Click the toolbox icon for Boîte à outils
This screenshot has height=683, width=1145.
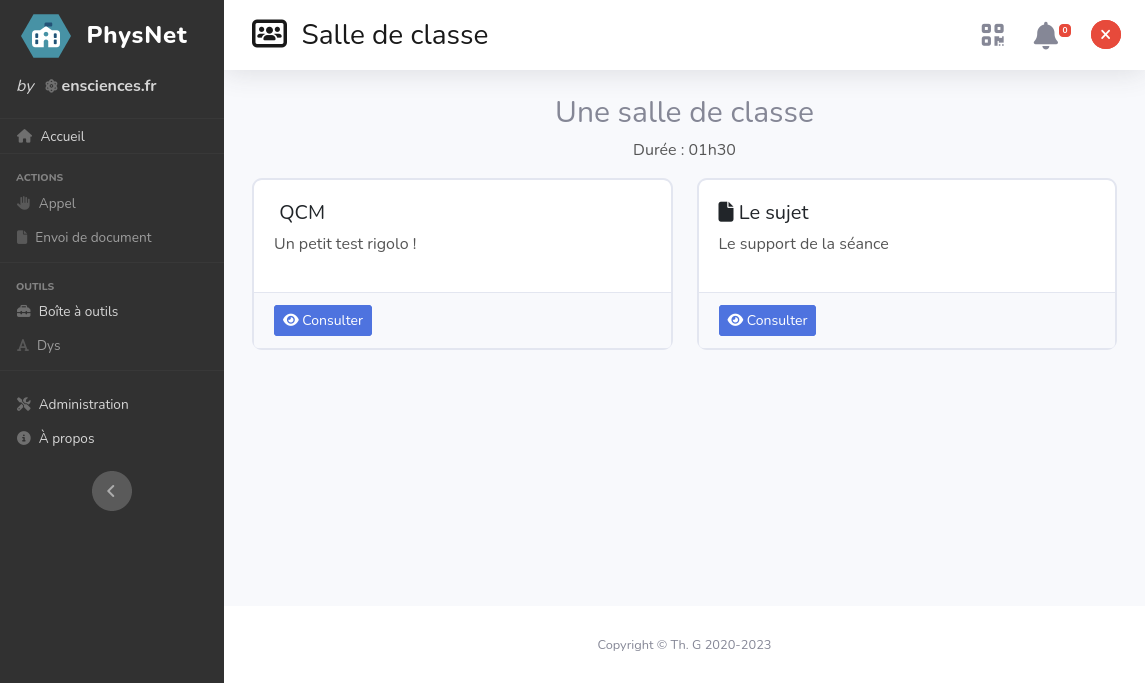click(x=25, y=311)
